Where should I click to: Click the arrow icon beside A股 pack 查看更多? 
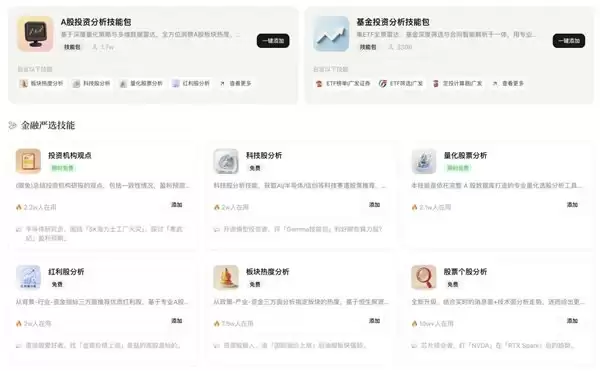click(x=223, y=83)
